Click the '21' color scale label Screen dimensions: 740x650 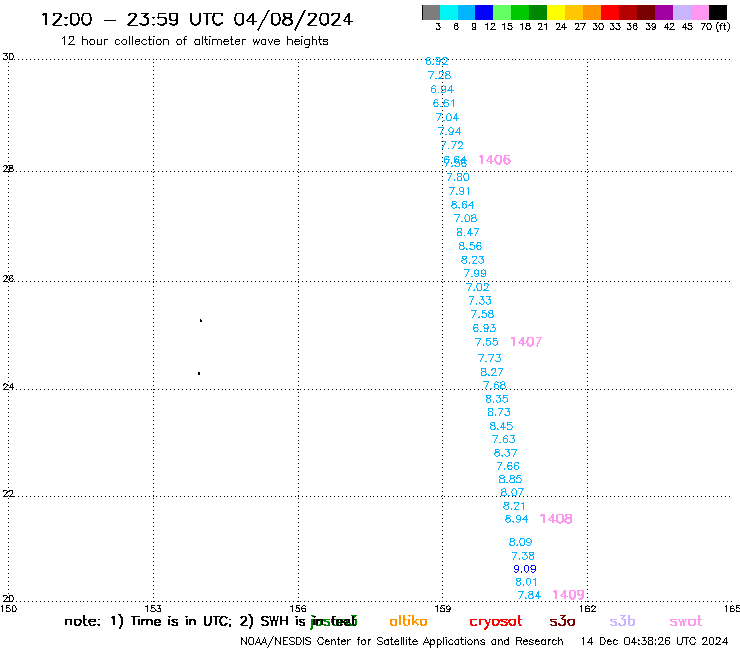tap(543, 27)
